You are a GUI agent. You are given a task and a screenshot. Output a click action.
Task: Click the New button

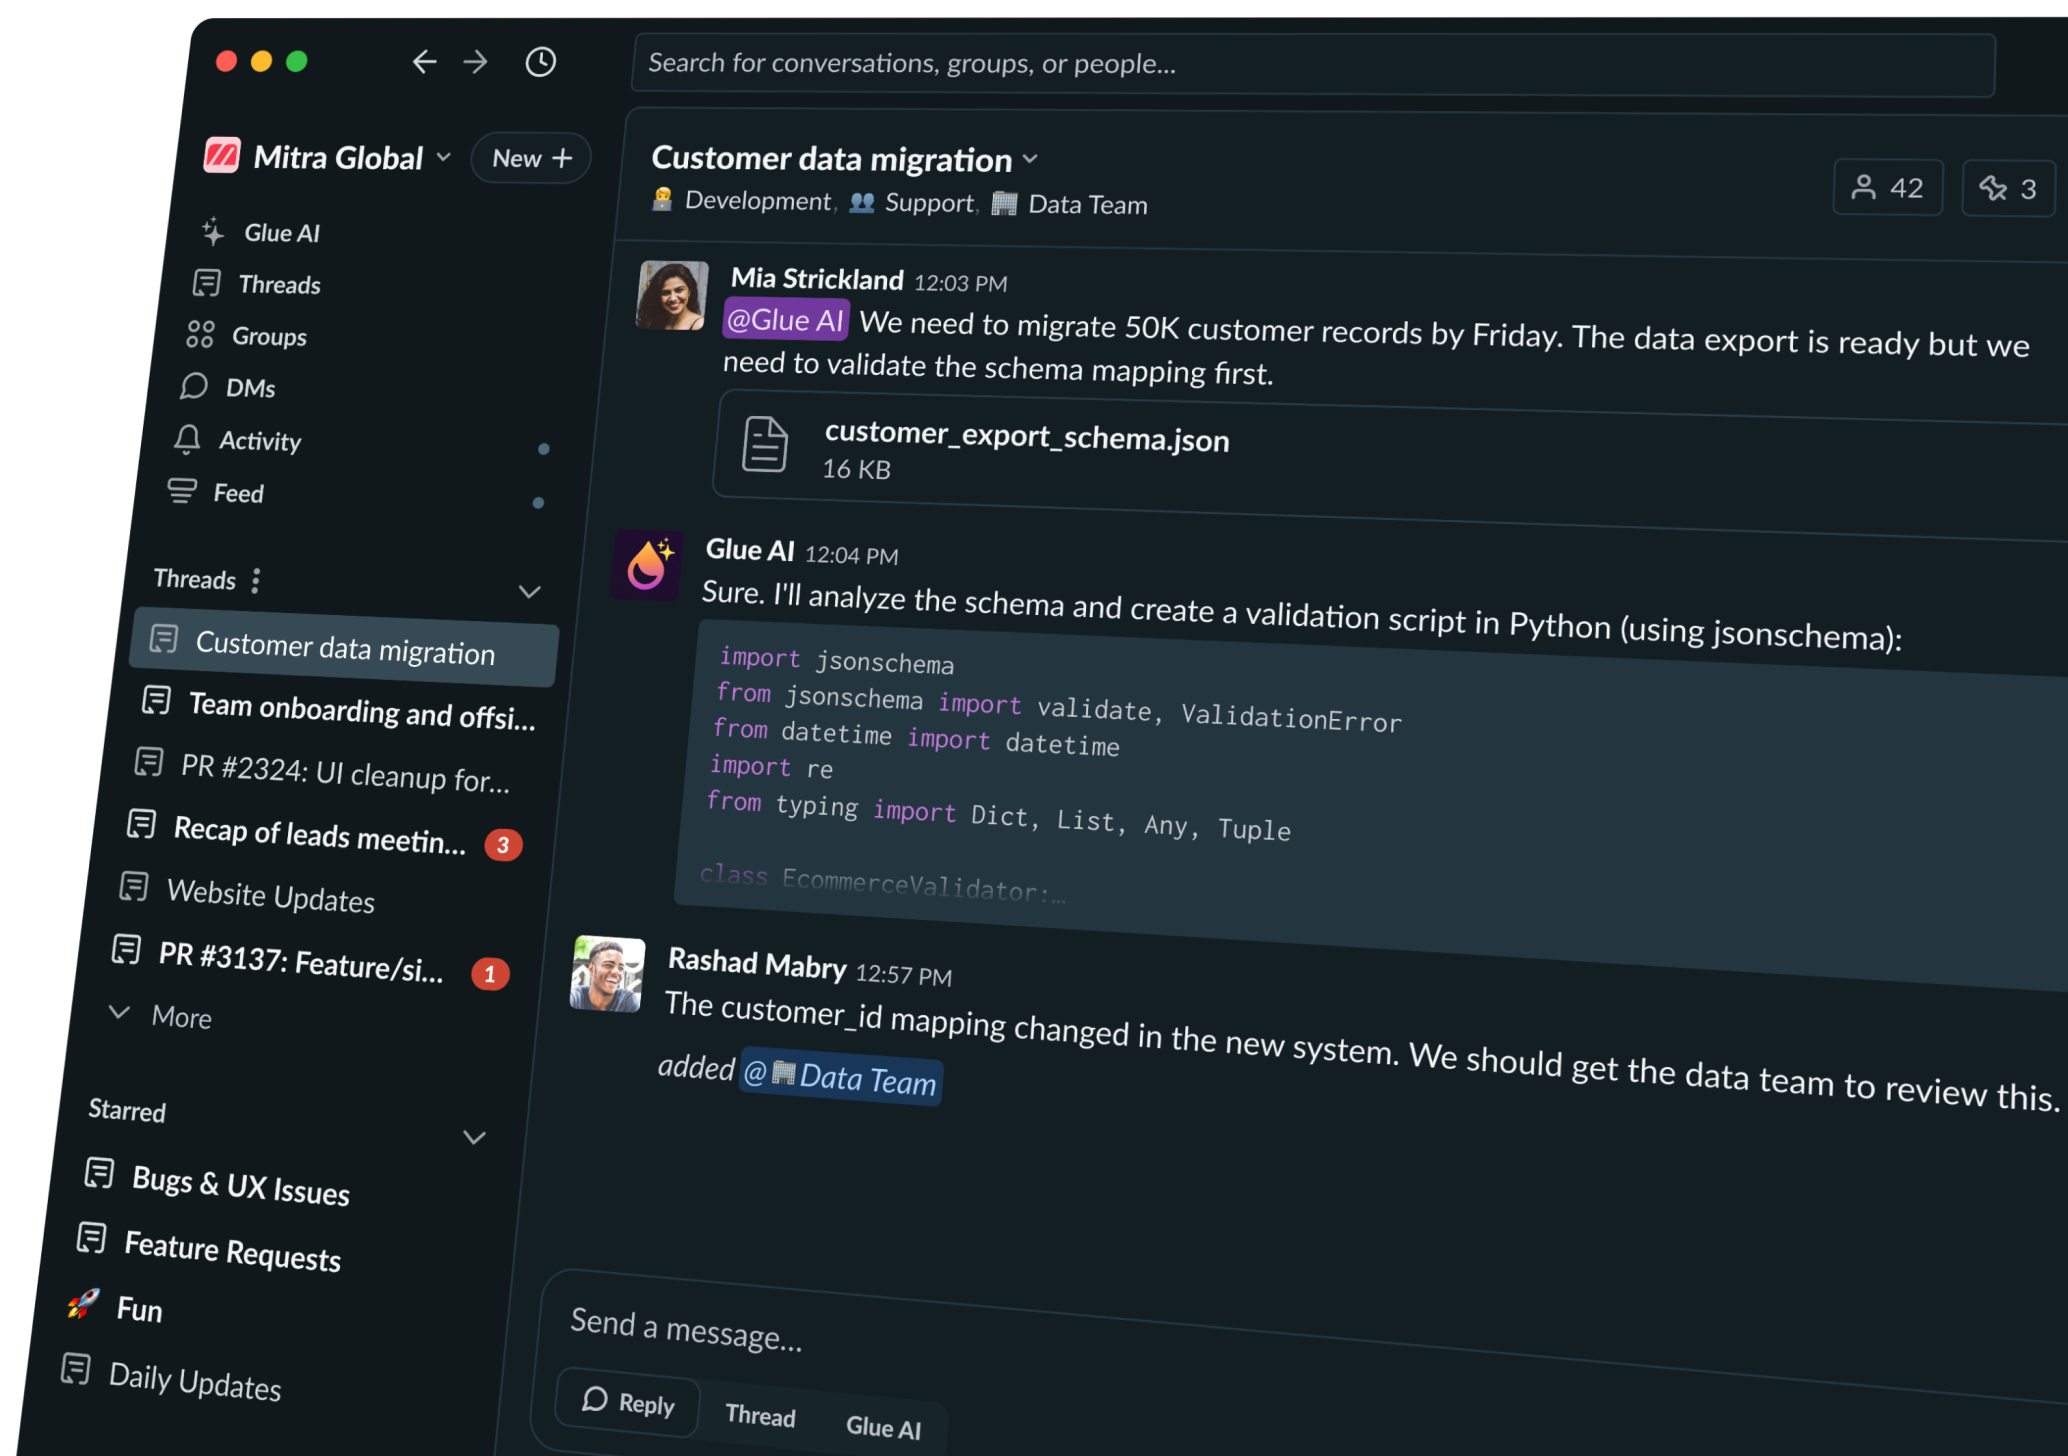point(531,158)
